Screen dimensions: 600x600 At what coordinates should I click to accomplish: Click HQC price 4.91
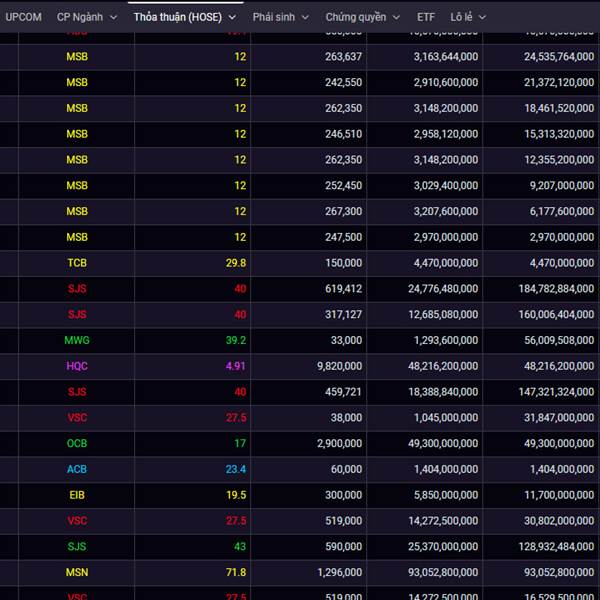pos(235,366)
